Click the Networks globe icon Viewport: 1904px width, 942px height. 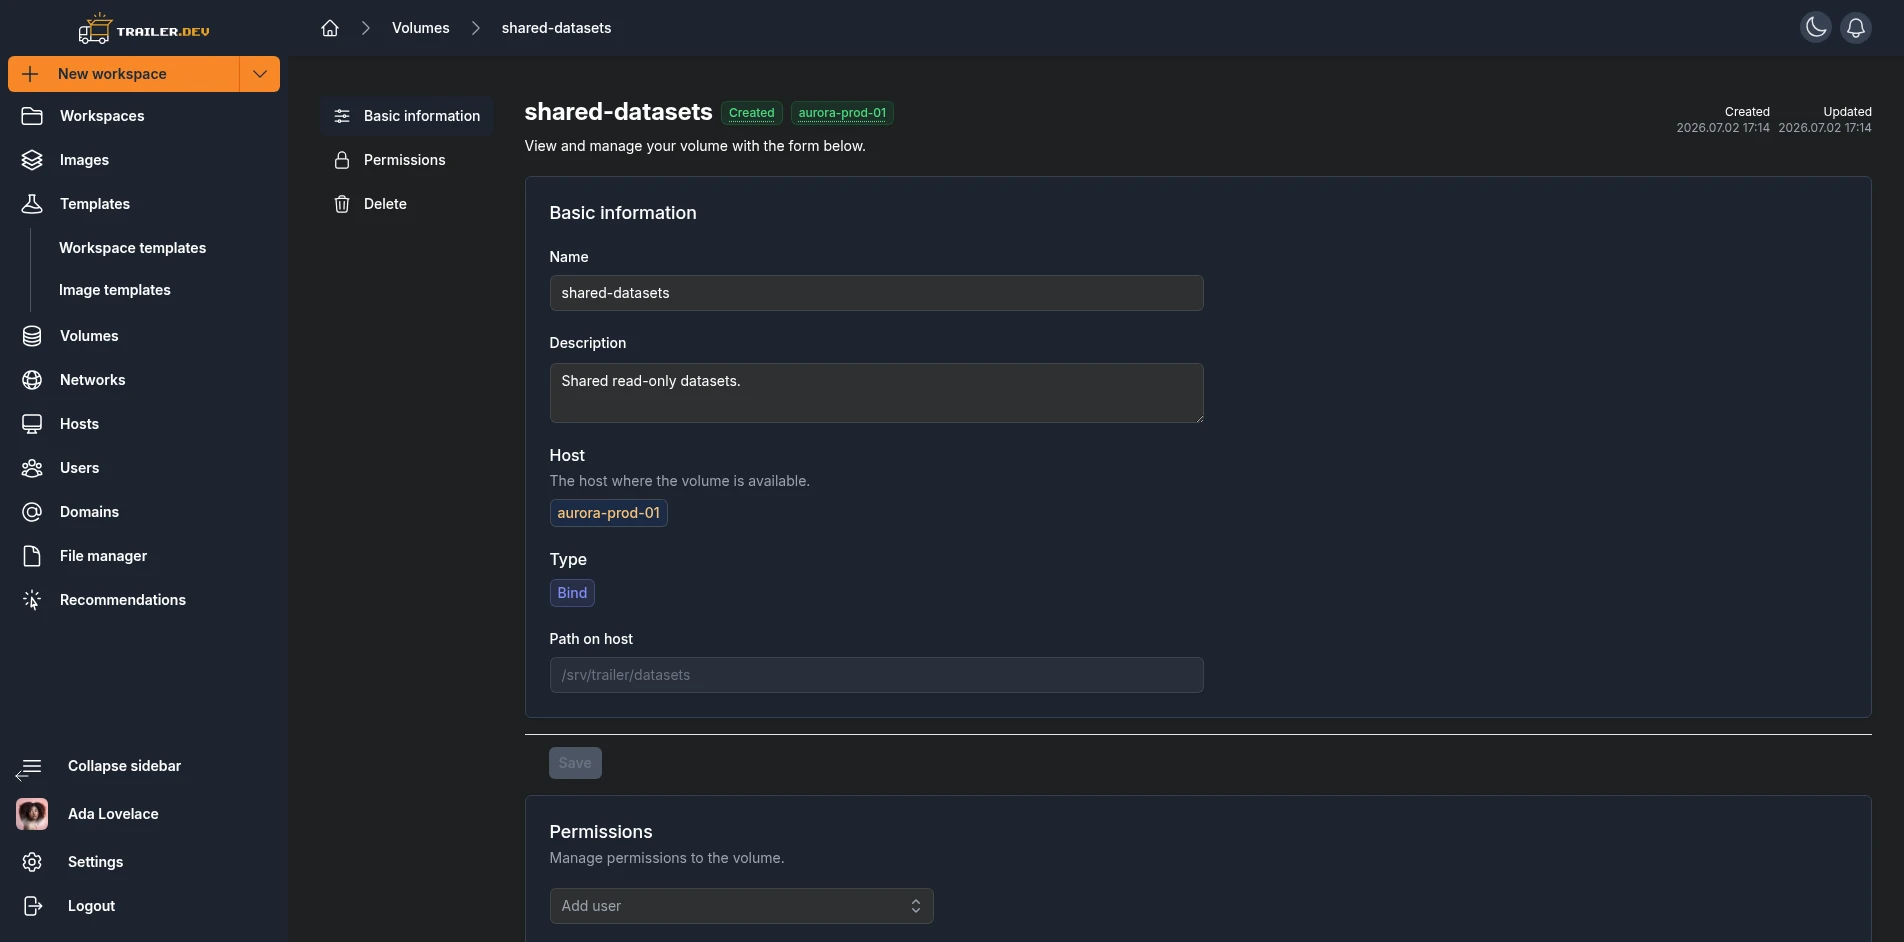(32, 380)
